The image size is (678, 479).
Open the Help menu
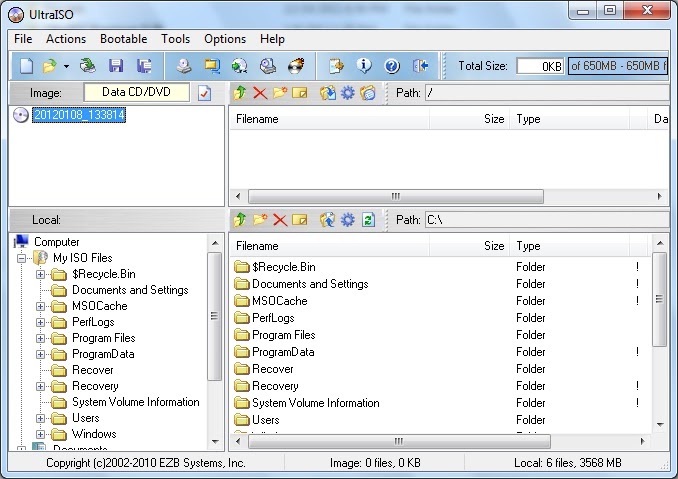click(x=272, y=39)
